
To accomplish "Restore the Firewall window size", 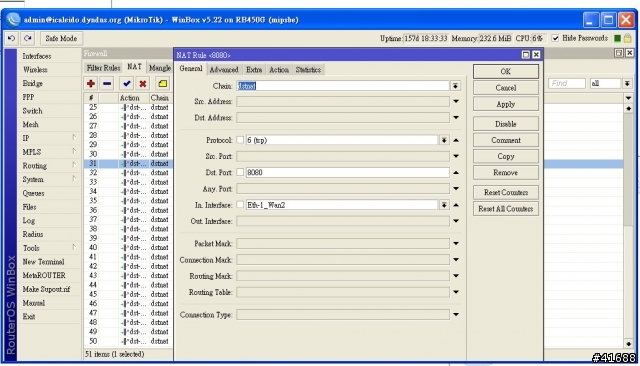I will pyautogui.click(x=619, y=53).
